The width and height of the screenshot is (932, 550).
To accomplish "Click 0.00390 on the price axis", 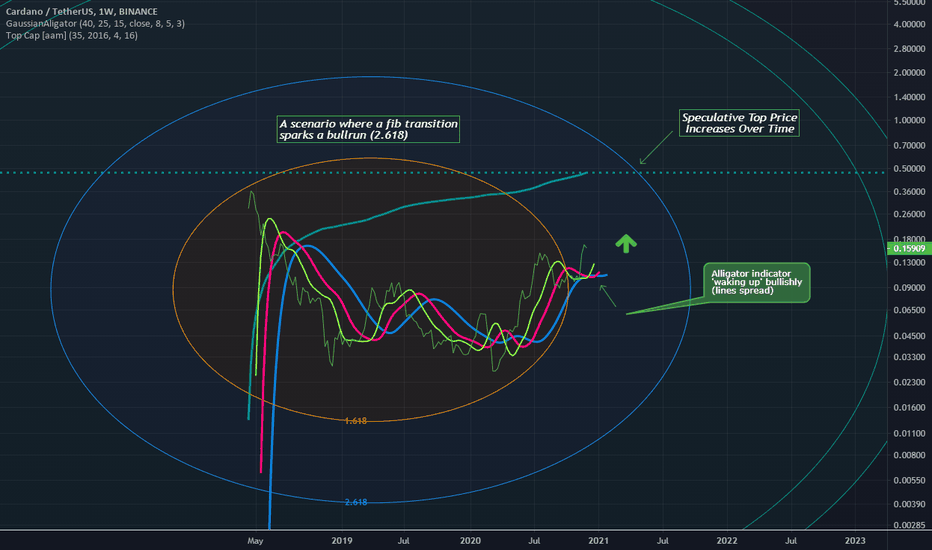I will pyautogui.click(x=909, y=504).
